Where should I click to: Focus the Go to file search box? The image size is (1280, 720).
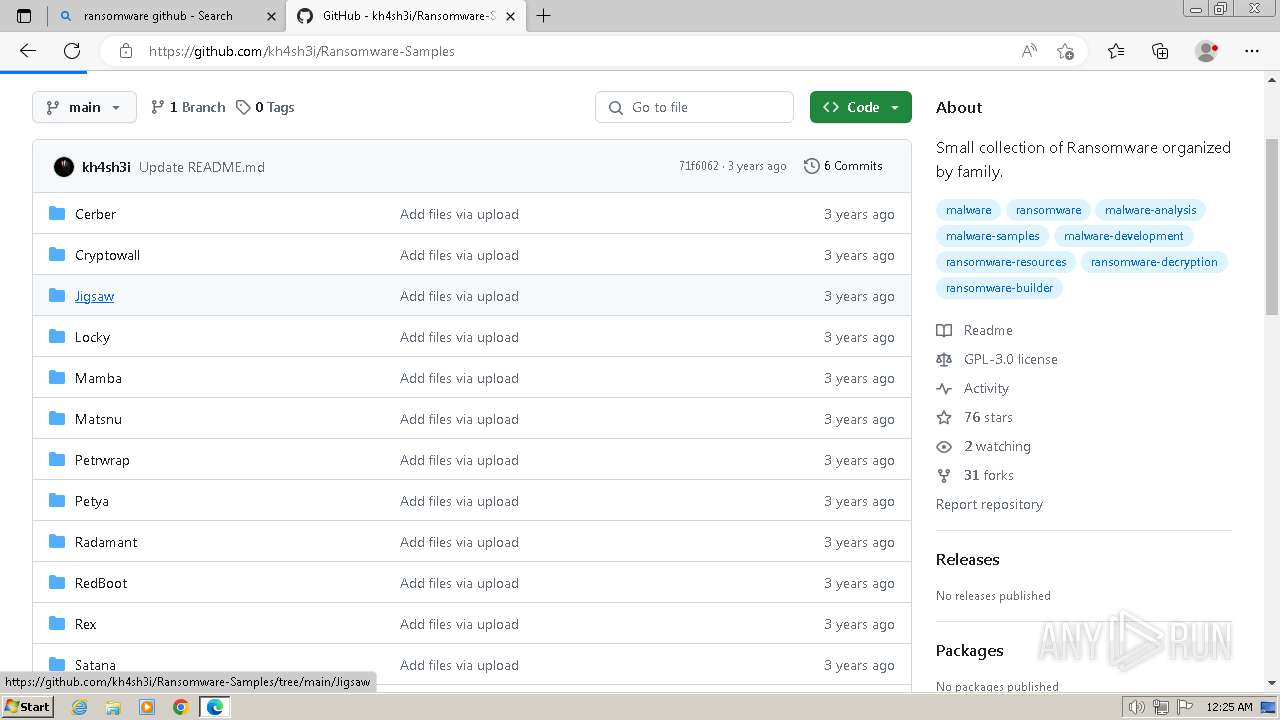(695, 107)
